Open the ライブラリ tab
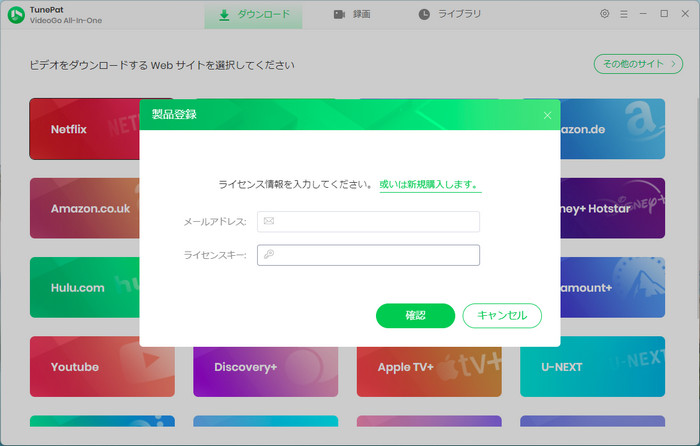This screenshot has width=700, height=446. coord(450,15)
